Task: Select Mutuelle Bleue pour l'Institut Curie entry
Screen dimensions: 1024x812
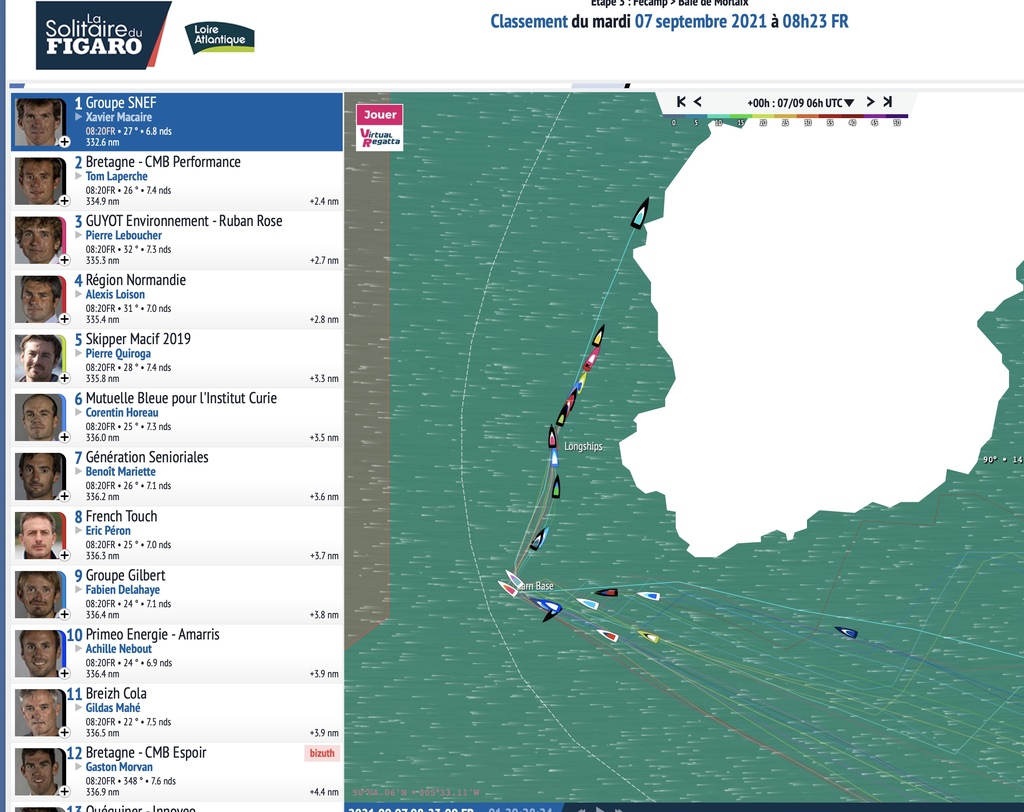Action: pos(182,398)
